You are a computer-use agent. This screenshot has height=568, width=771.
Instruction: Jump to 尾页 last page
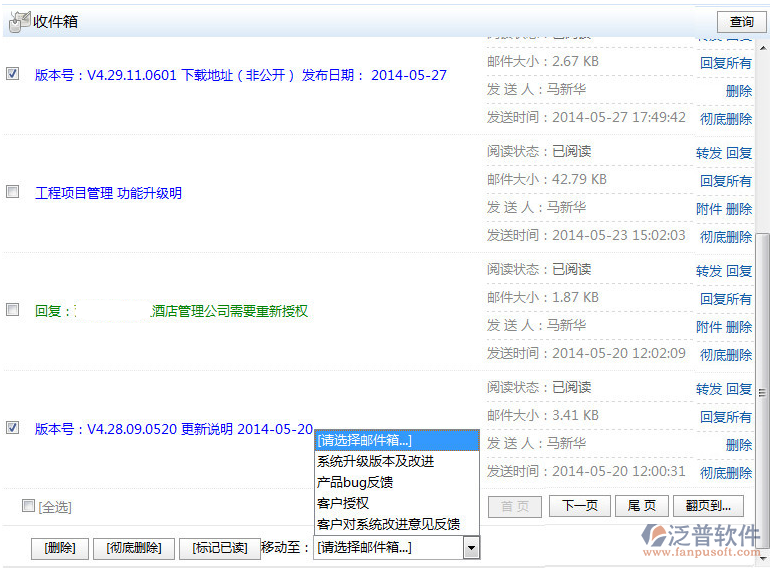tap(641, 506)
